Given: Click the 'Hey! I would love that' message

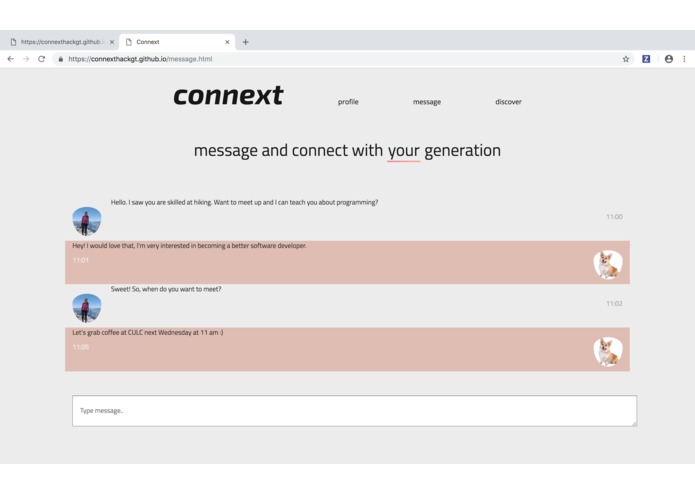Looking at the screenshot, I should click(x=189, y=245).
